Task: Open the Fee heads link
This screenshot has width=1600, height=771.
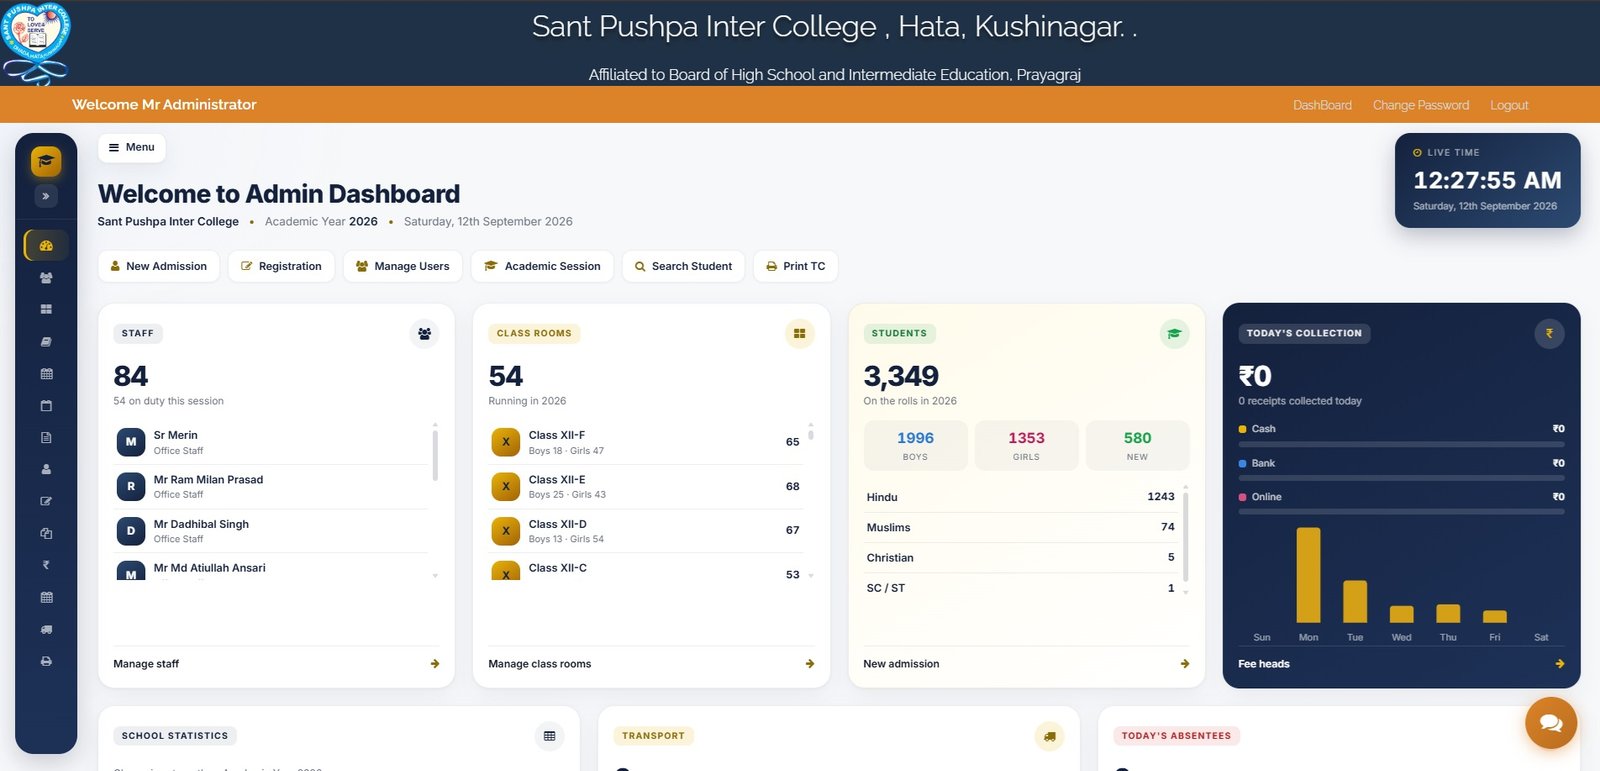Action: coord(1401,664)
